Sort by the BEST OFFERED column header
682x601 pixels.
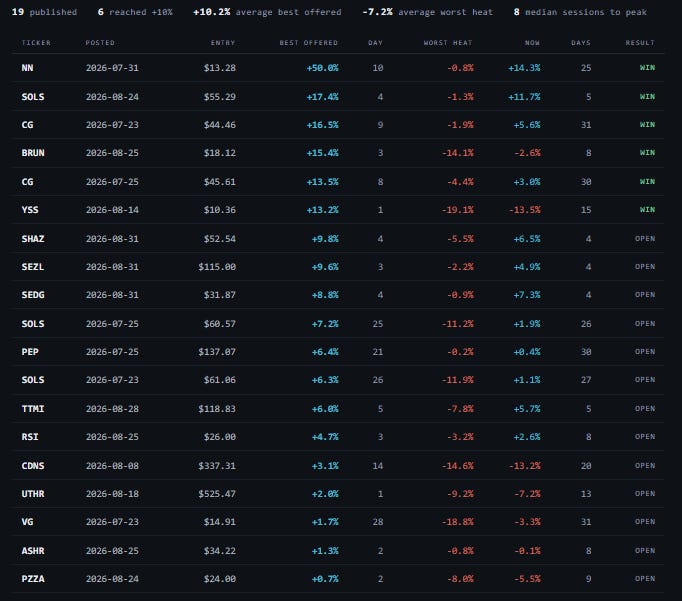[x=308, y=43]
